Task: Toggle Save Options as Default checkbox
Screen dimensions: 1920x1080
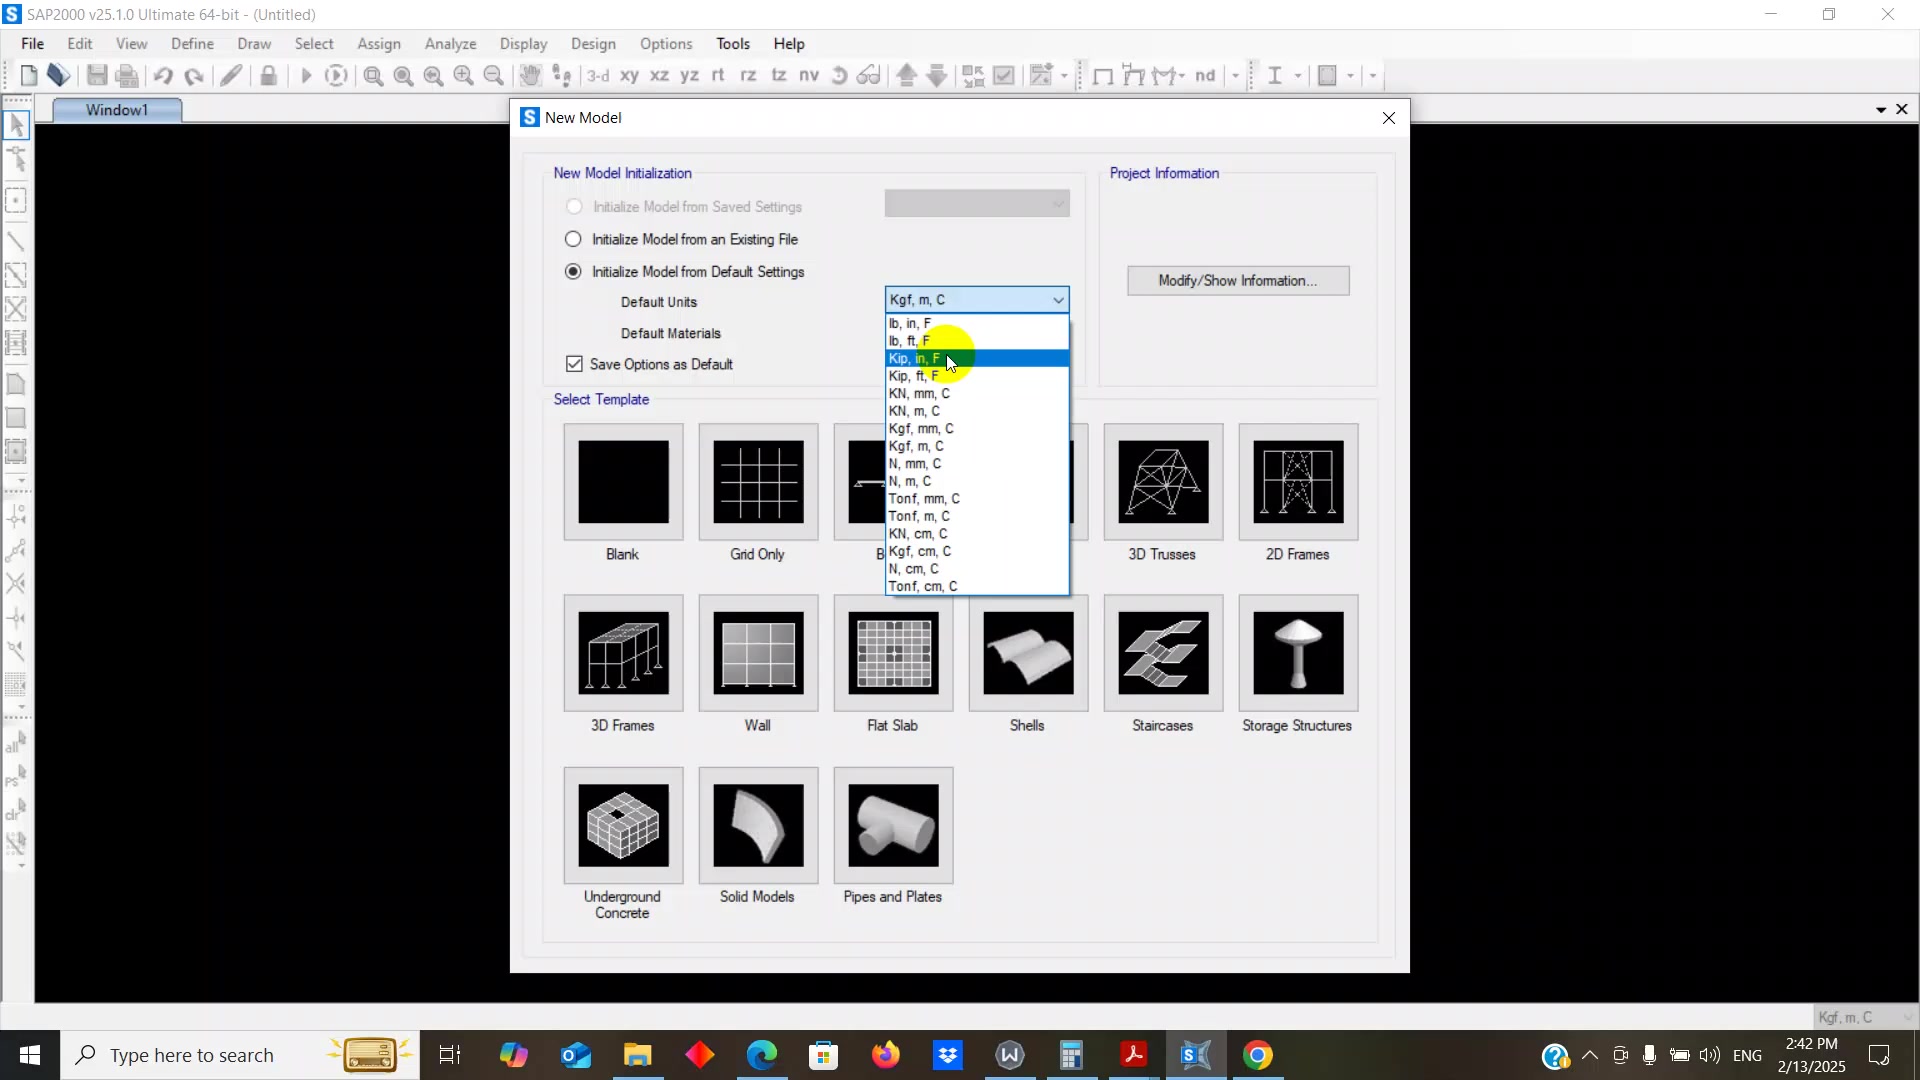Action: (x=574, y=364)
